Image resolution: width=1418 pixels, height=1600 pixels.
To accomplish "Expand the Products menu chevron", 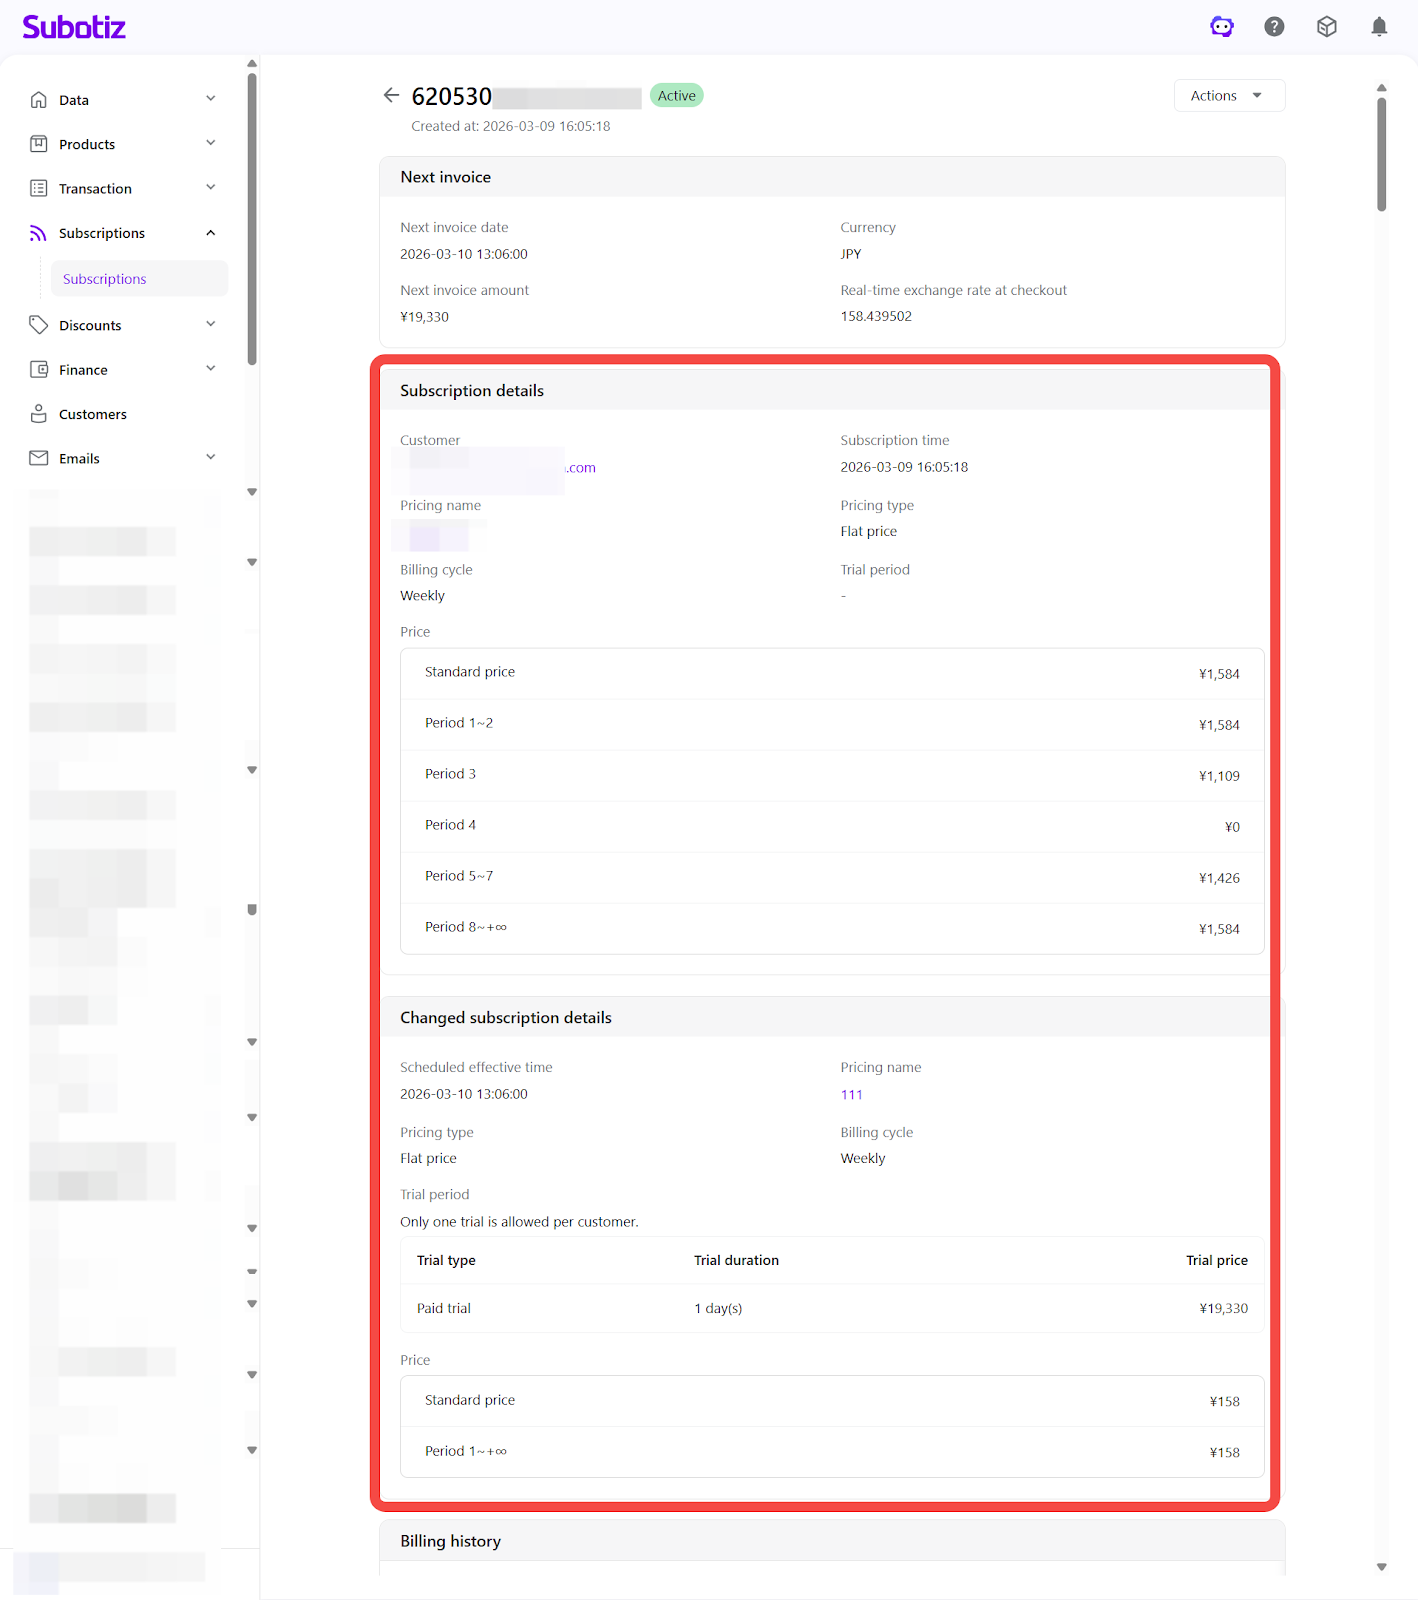I will tap(211, 143).
